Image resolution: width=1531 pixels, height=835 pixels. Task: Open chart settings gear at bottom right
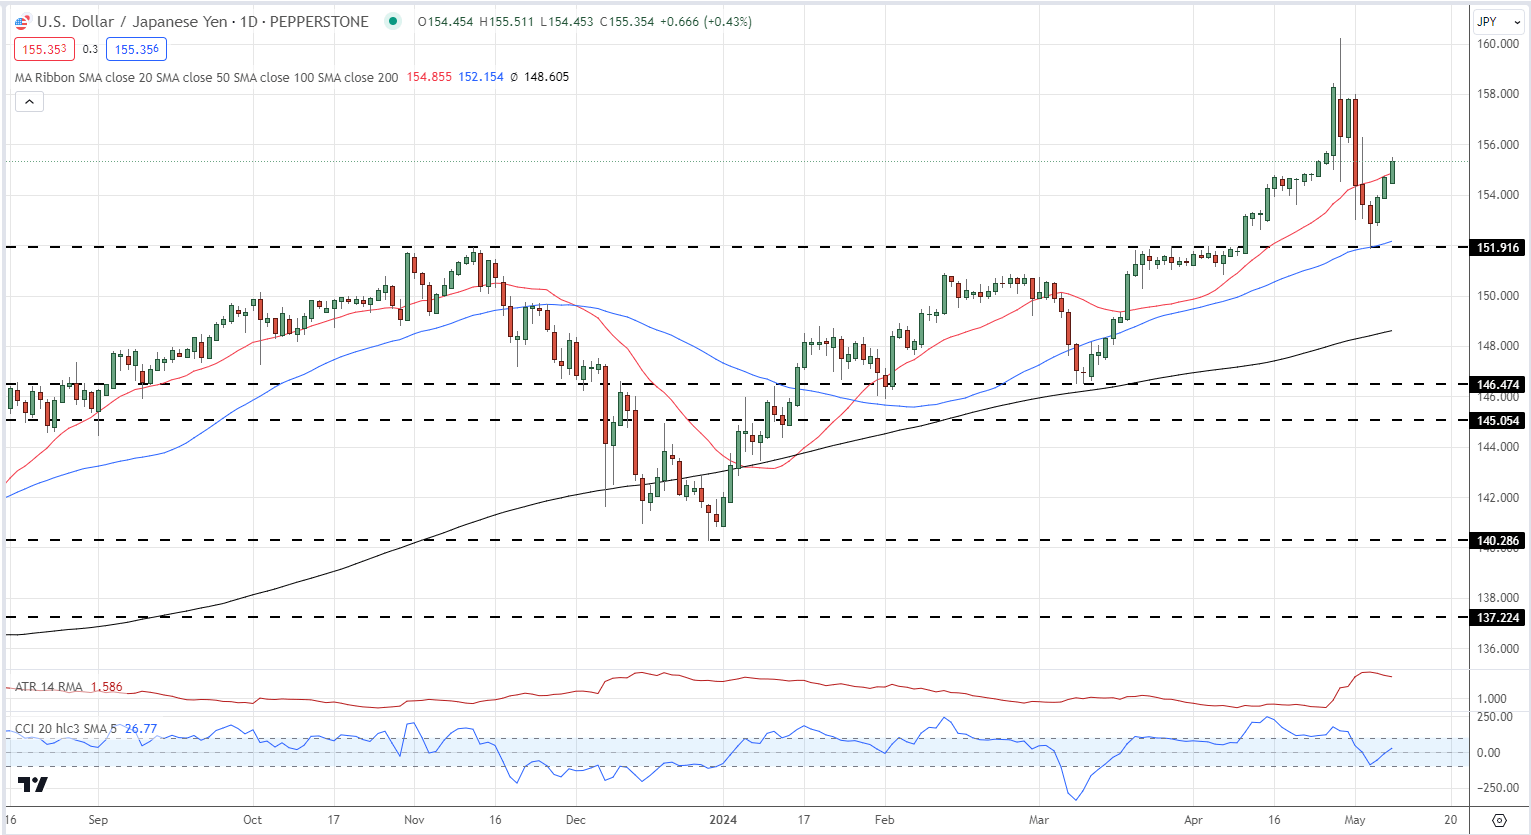[1499, 820]
